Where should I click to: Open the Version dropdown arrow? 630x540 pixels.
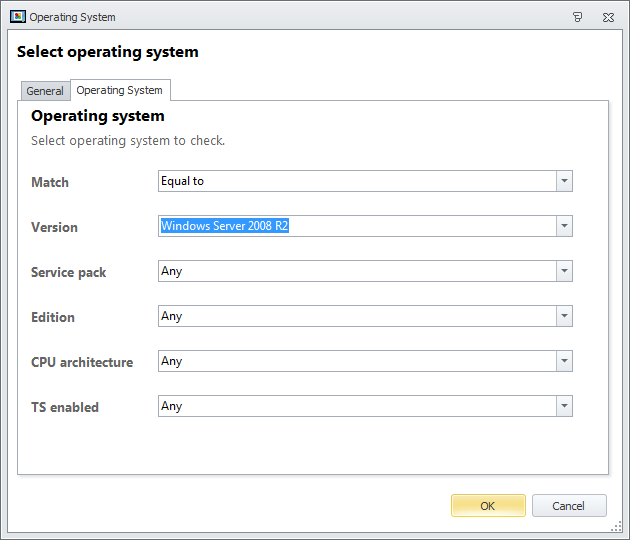coord(564,226)
